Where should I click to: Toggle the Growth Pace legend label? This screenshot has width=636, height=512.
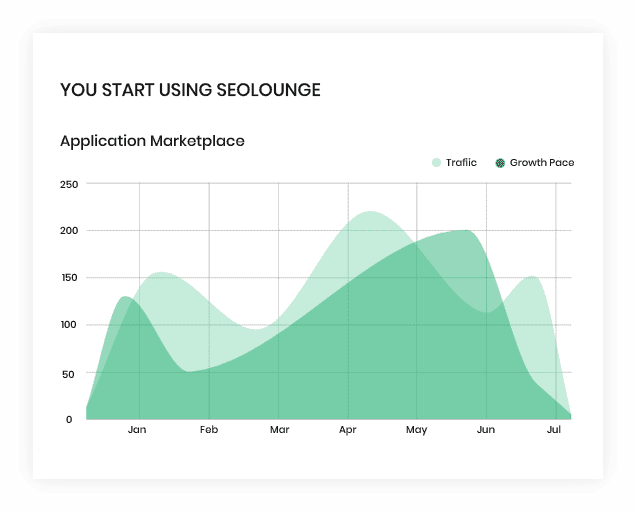(541, 163)
